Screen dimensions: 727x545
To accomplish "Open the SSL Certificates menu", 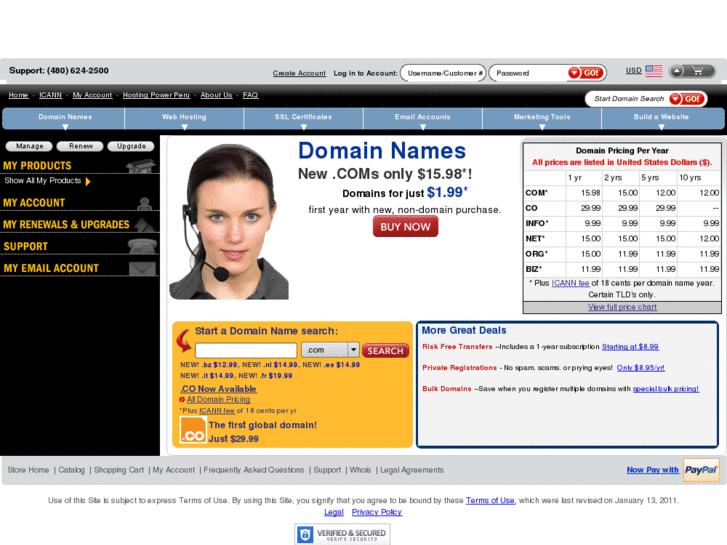I will [x=303, y=119].
